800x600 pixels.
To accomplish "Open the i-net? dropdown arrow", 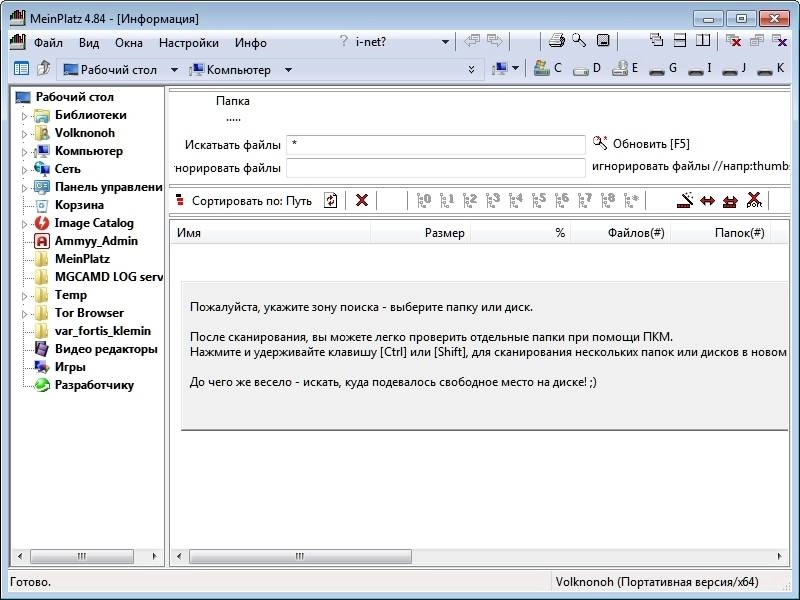I will pos(445,42).
